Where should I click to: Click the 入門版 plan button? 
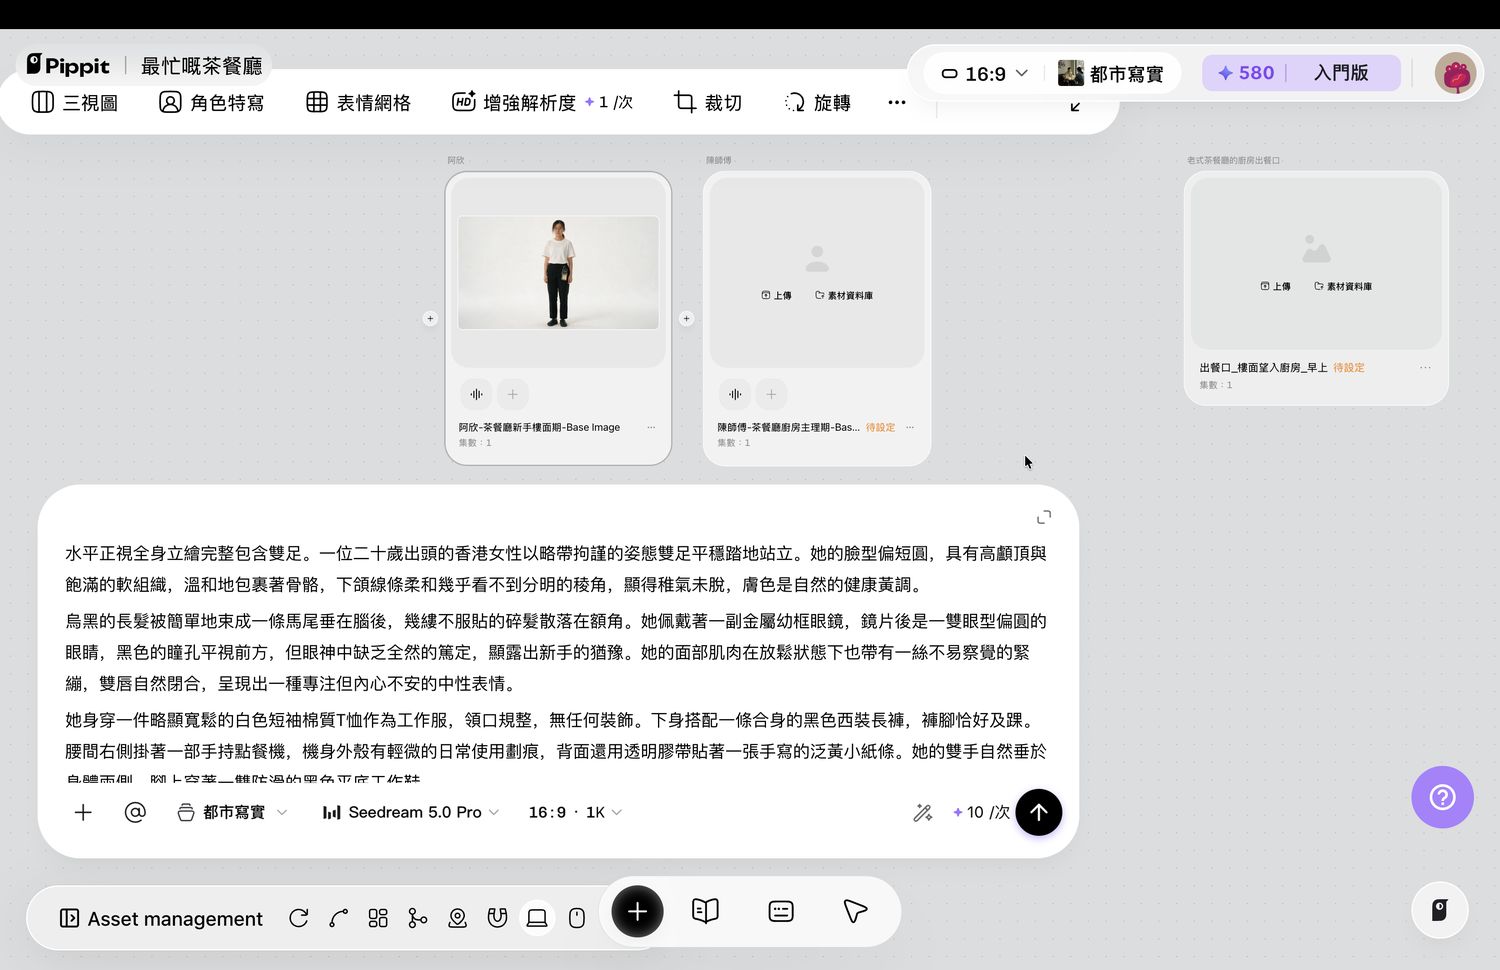click(1341, 73)
